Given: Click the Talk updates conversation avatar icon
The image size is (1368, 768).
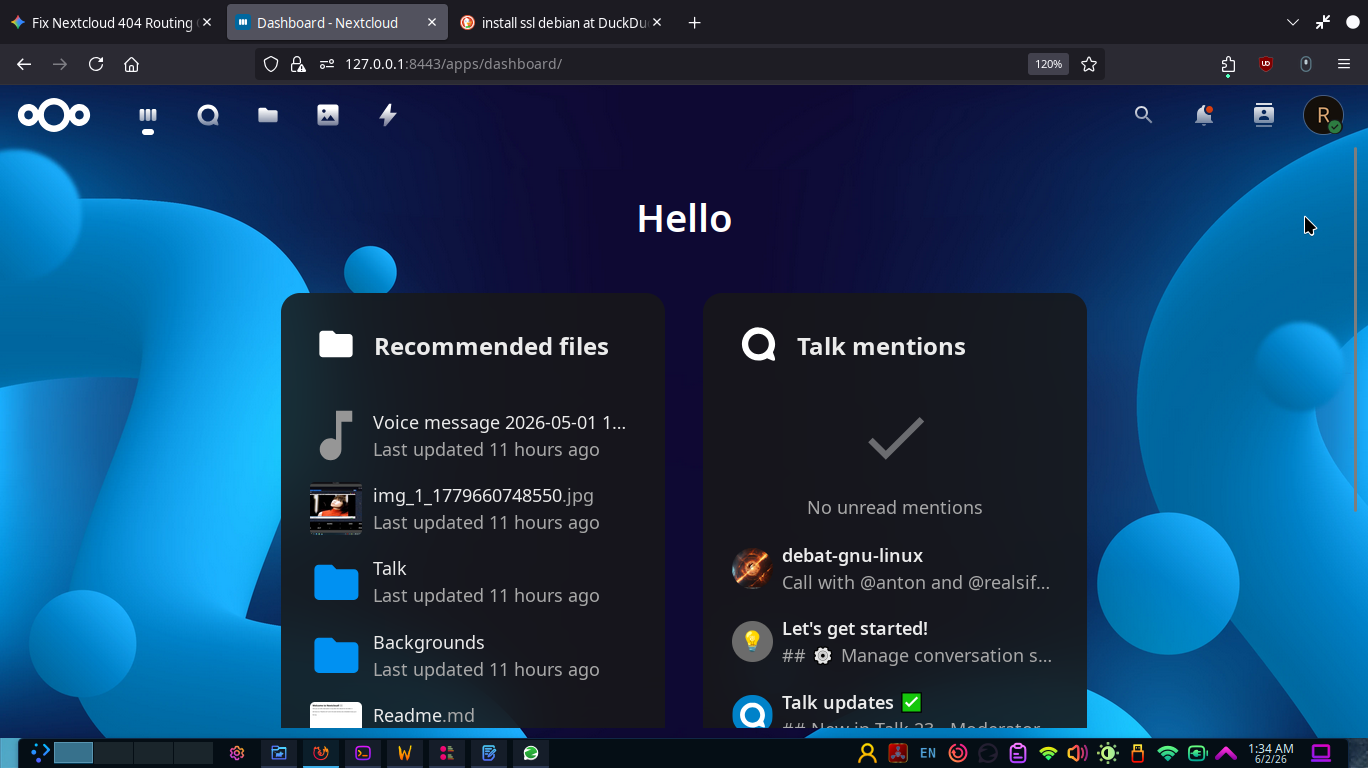Looking at the screenshot, I should point(752,712).
